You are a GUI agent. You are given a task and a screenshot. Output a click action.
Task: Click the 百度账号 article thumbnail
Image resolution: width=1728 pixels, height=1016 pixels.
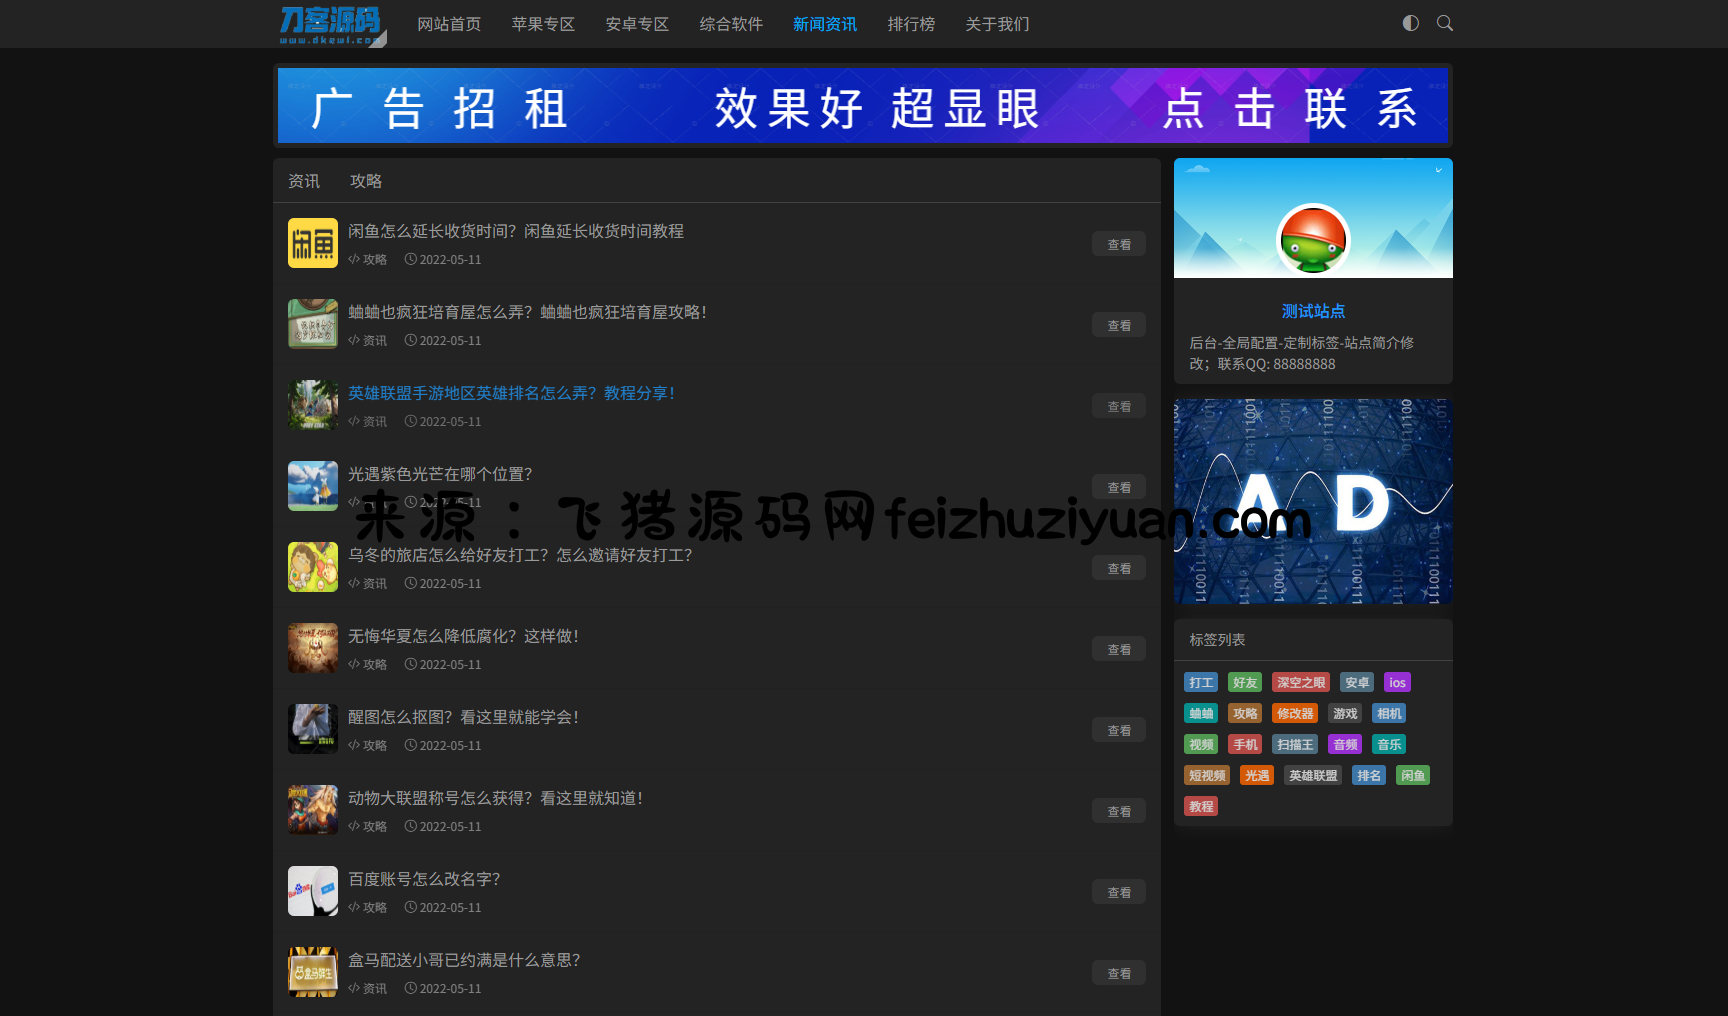coord(313,891)
